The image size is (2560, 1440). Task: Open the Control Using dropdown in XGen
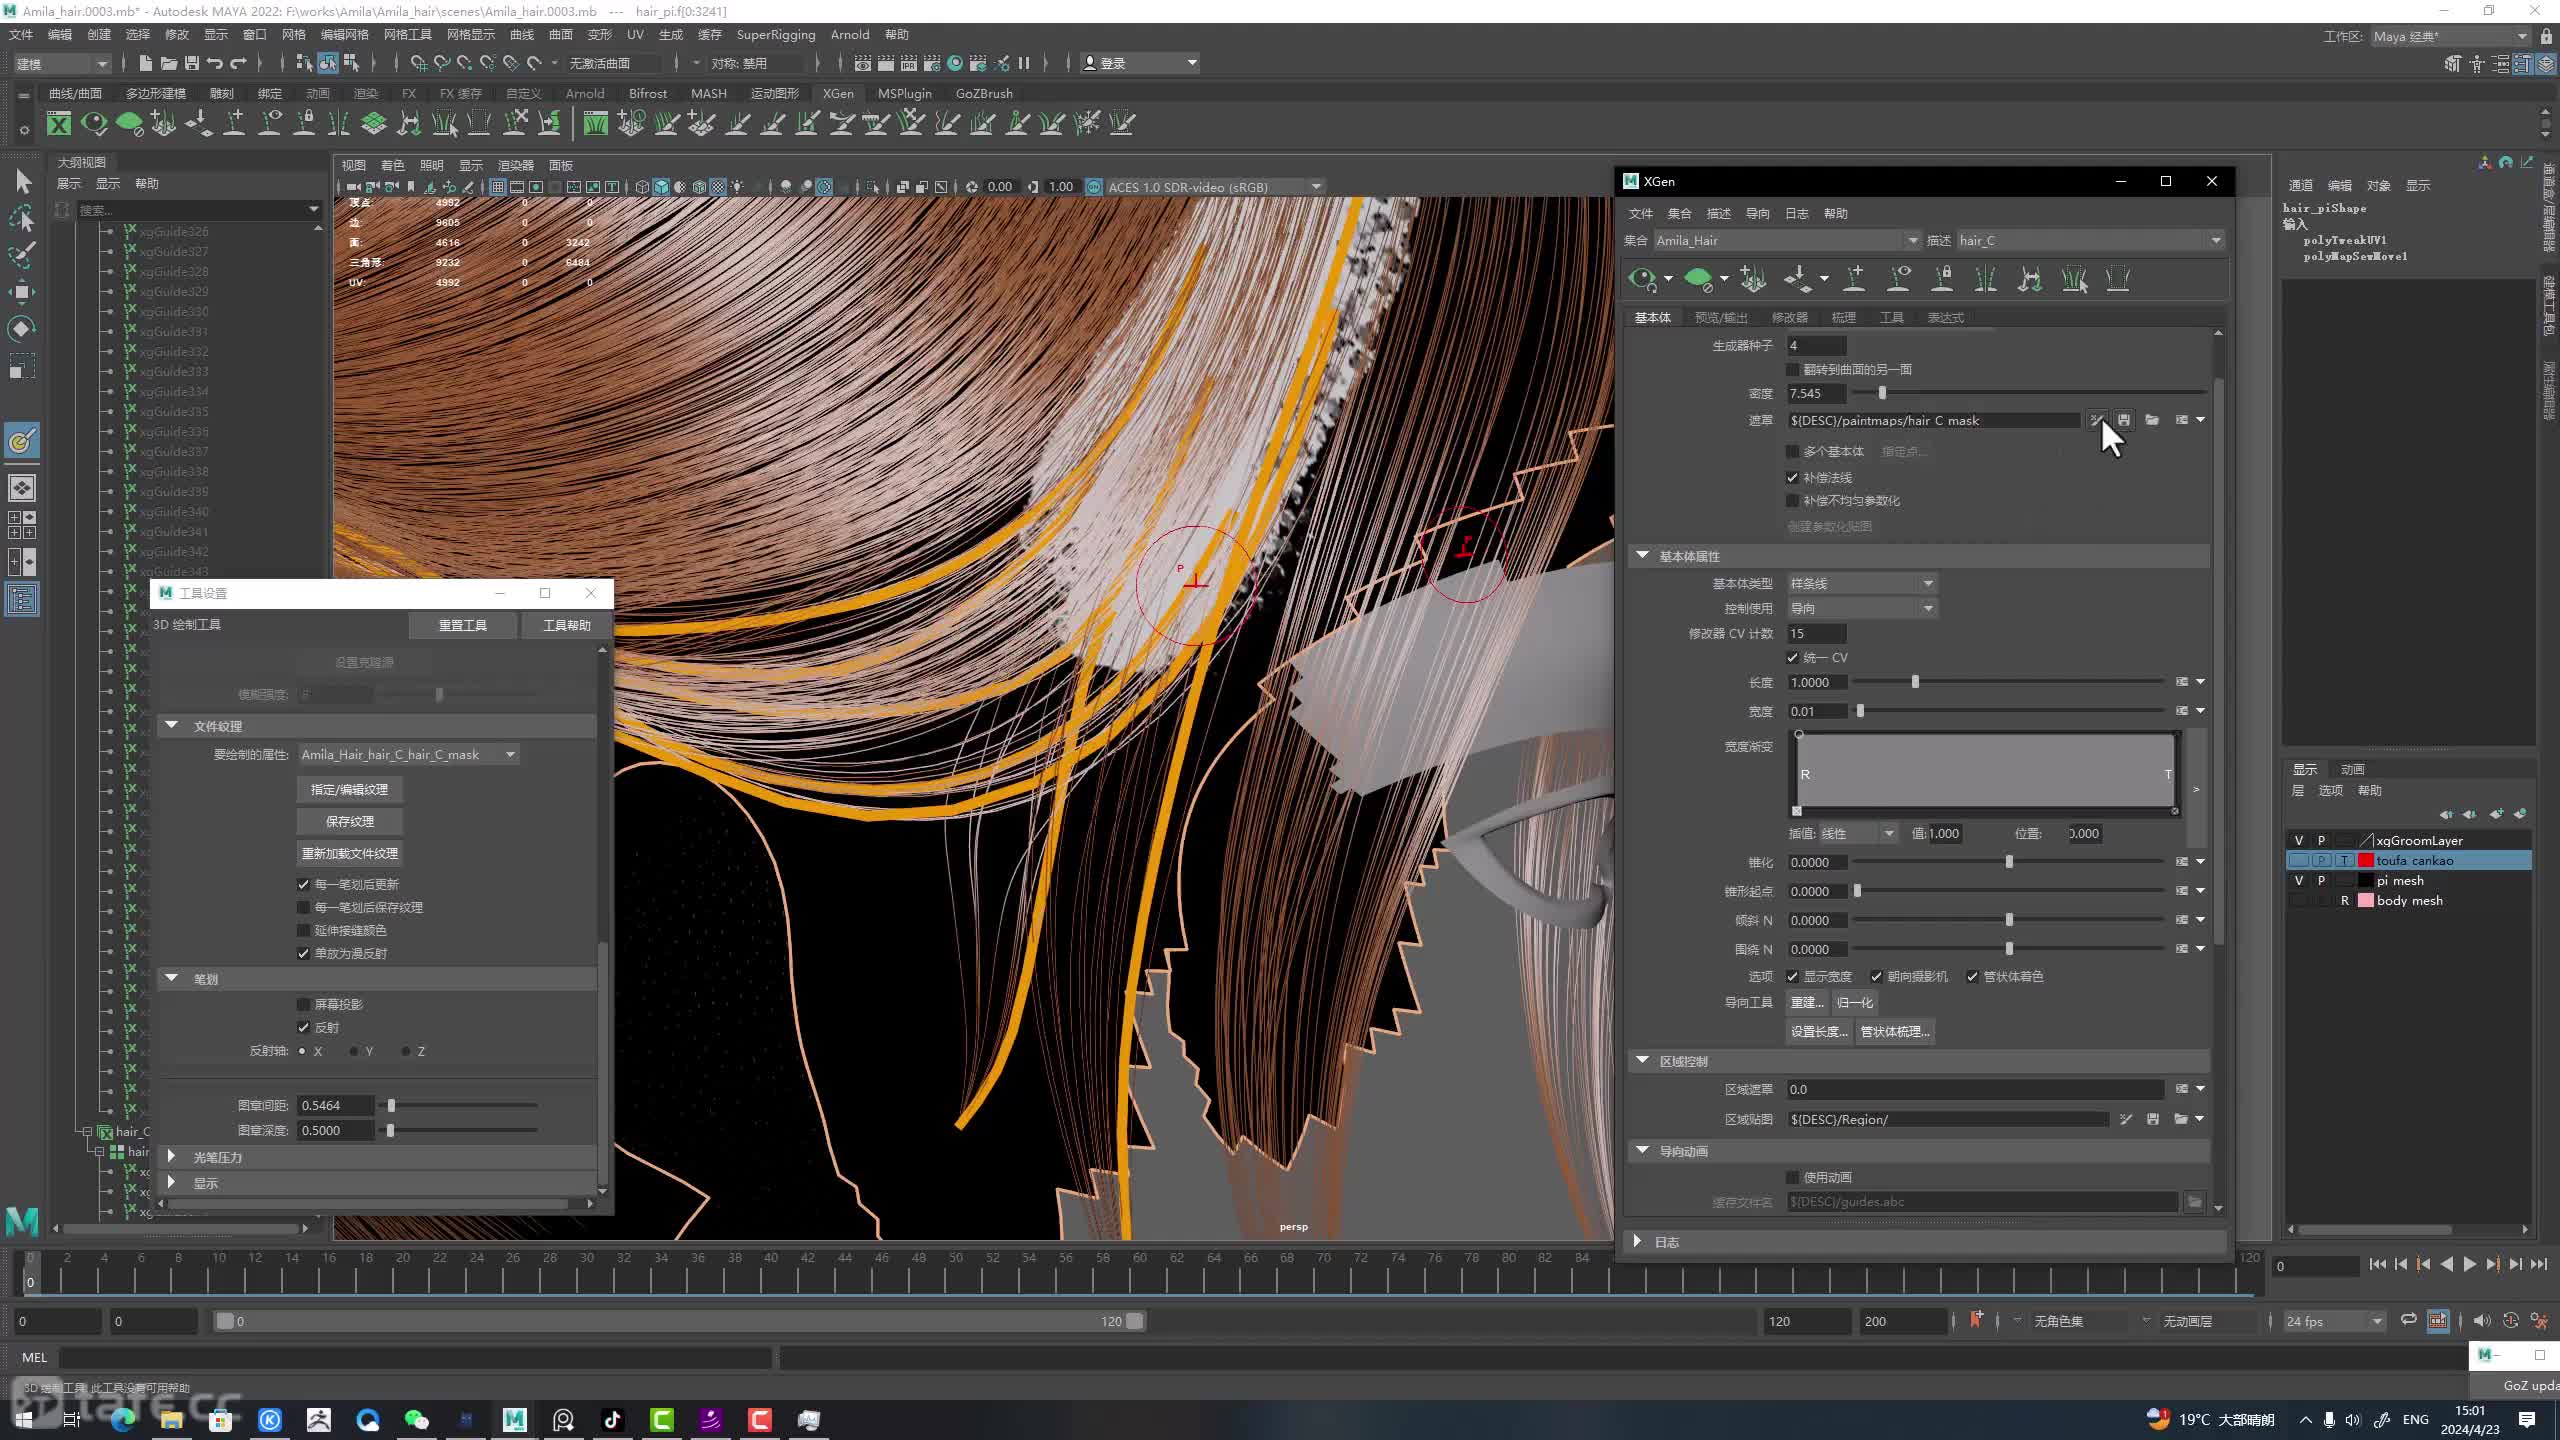(1862, 609)
